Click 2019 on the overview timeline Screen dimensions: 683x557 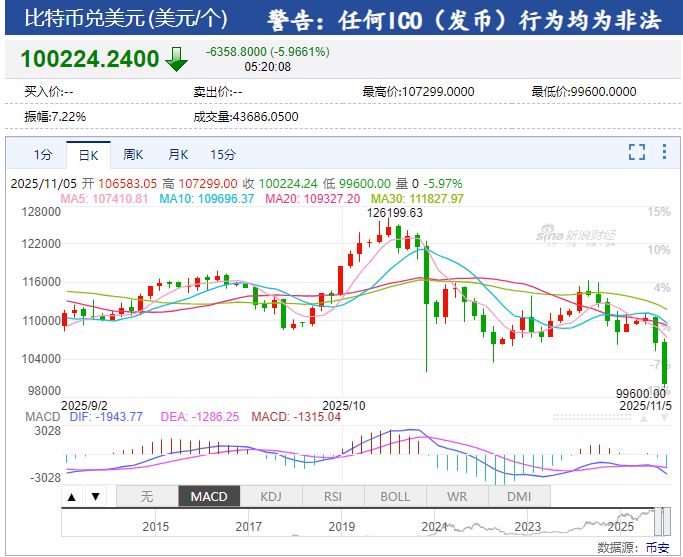click(x=342, y=526)
